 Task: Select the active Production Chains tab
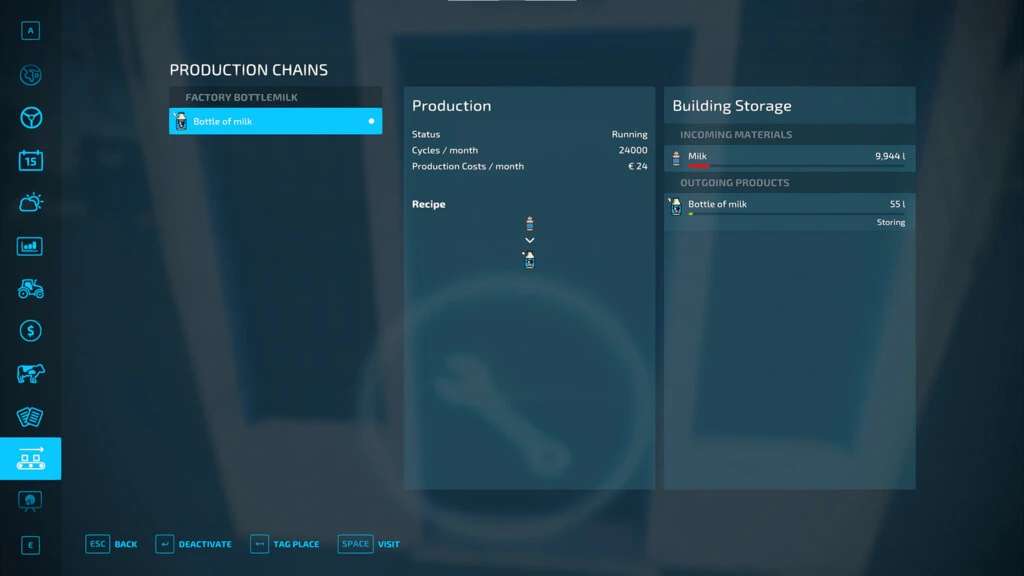30,458
